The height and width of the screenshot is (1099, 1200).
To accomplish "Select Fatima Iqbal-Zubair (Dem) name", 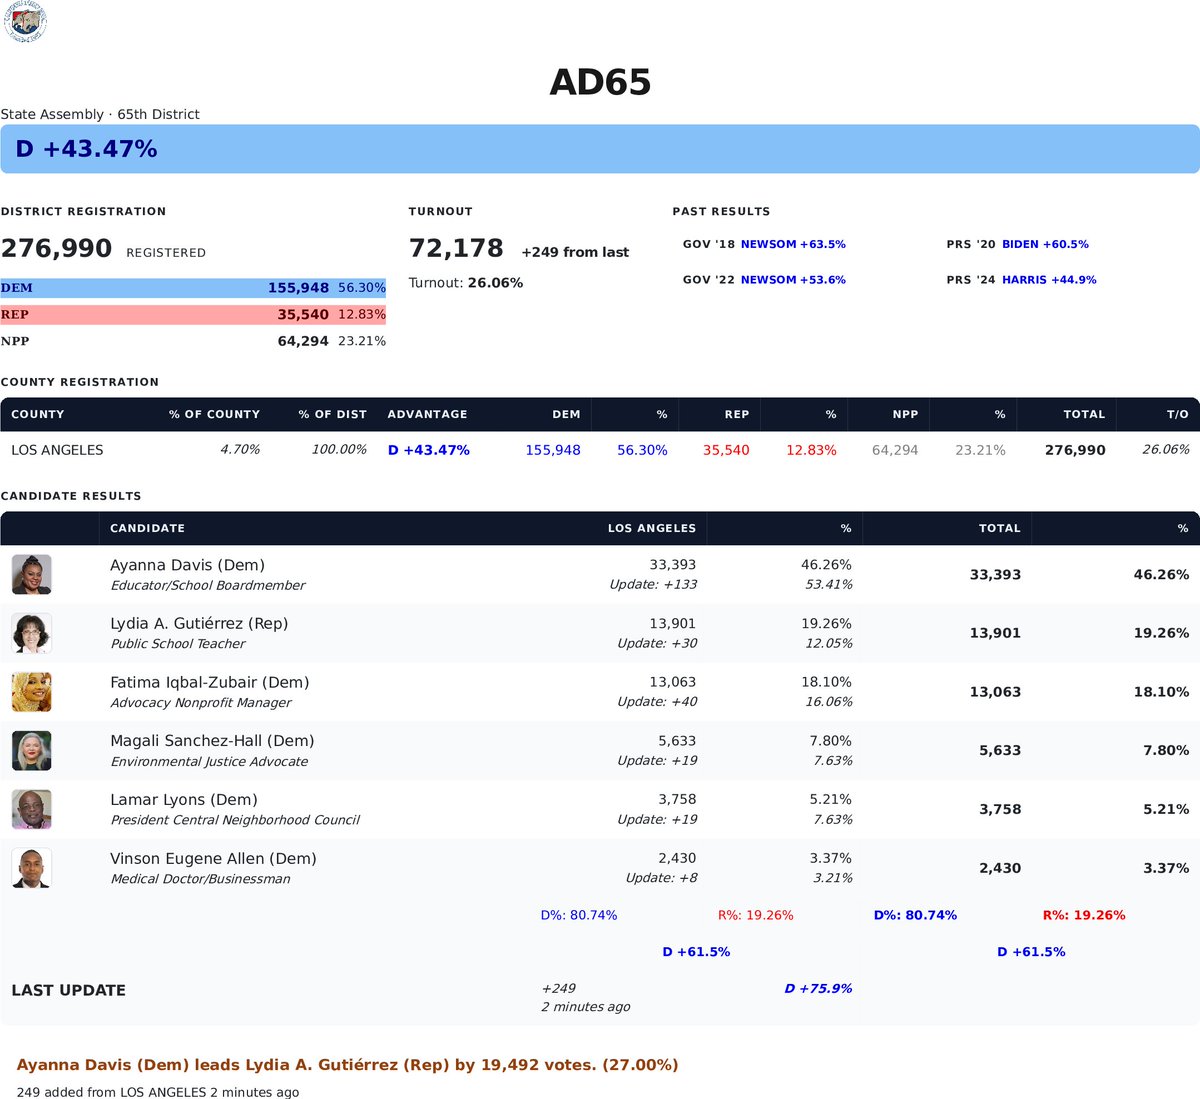I will (x=210, y=683).
